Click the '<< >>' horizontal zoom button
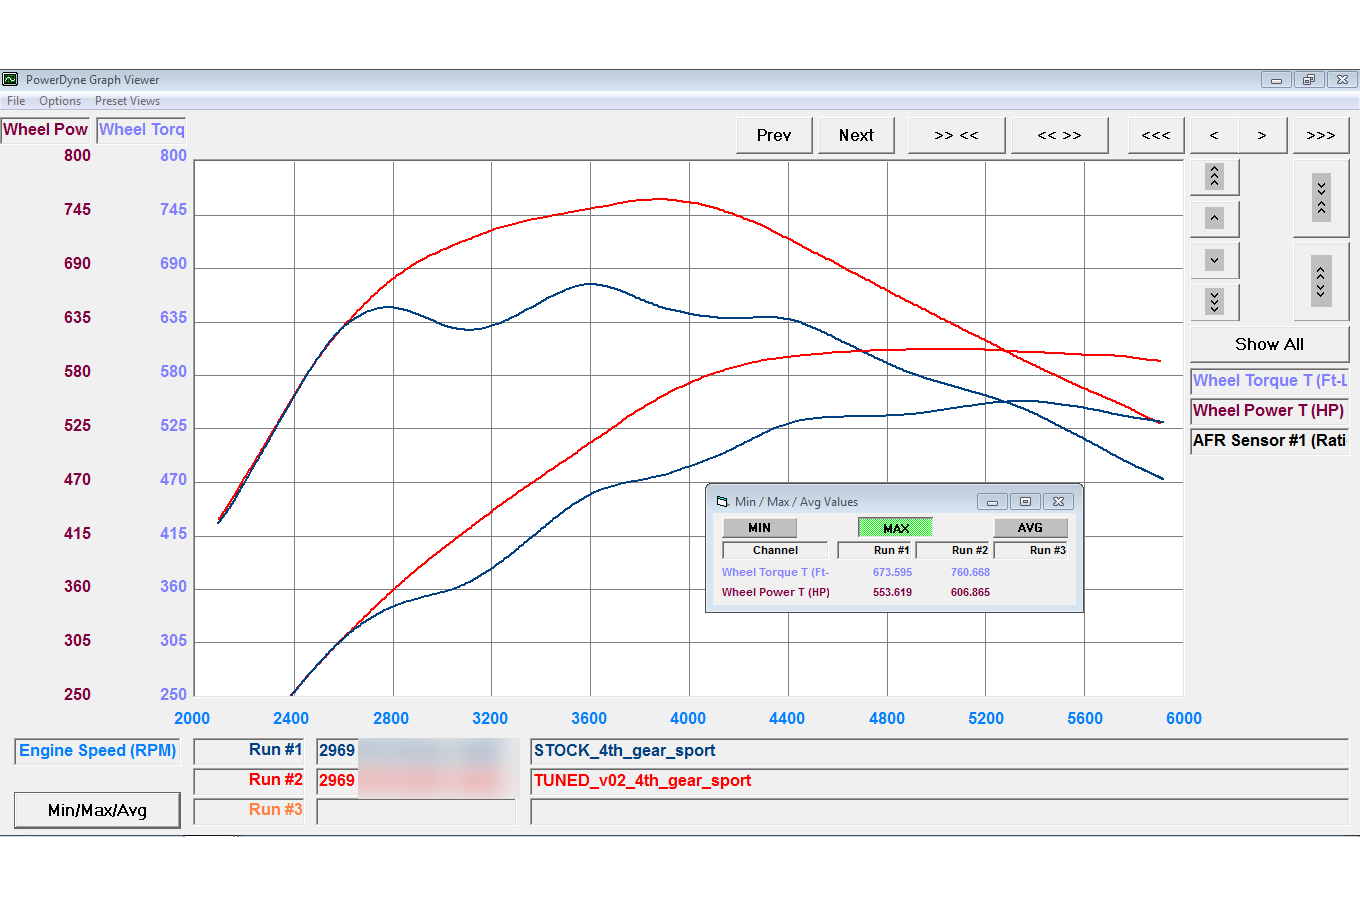Viewport: 1360px width, 906px height. click(x=1059, y=135)
